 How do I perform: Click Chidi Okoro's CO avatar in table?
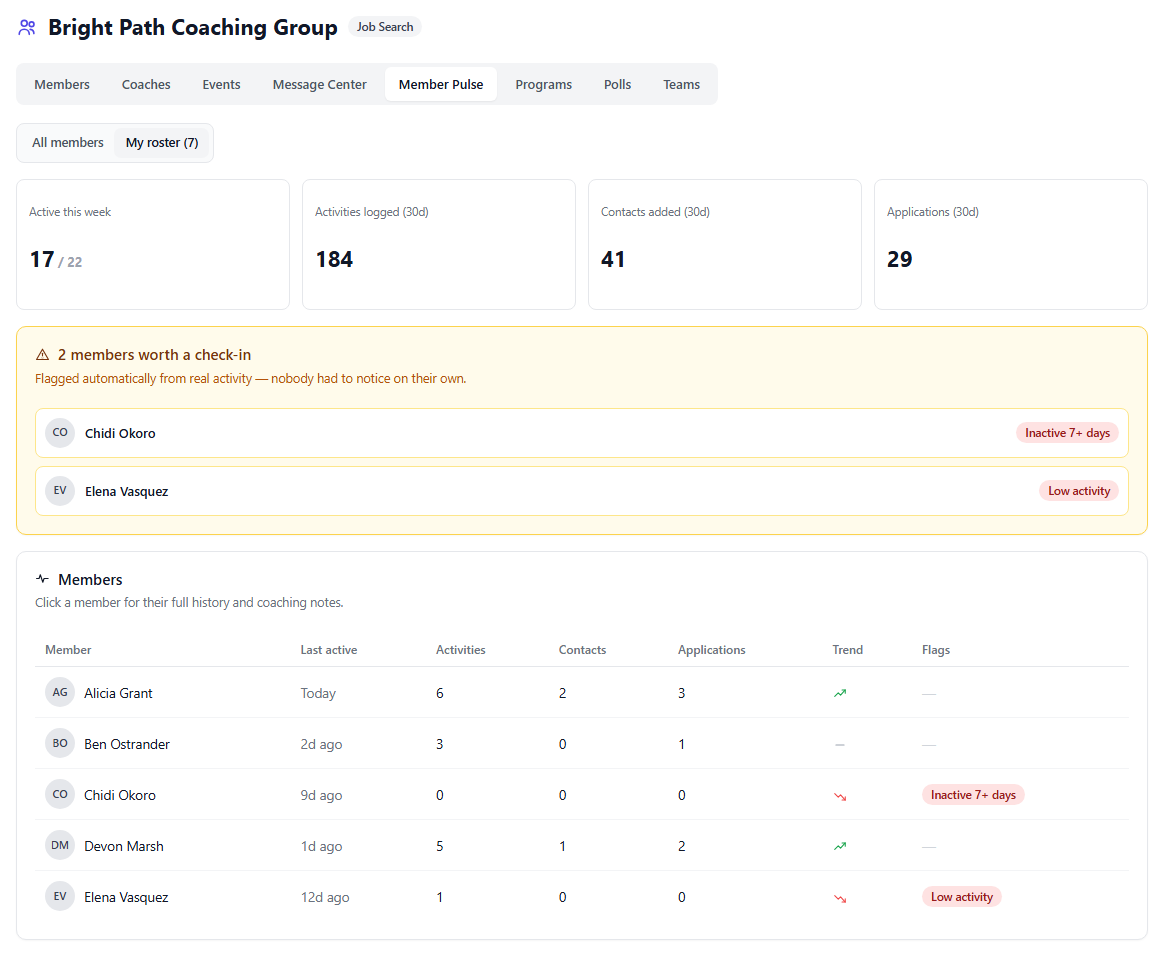point(60,794)
